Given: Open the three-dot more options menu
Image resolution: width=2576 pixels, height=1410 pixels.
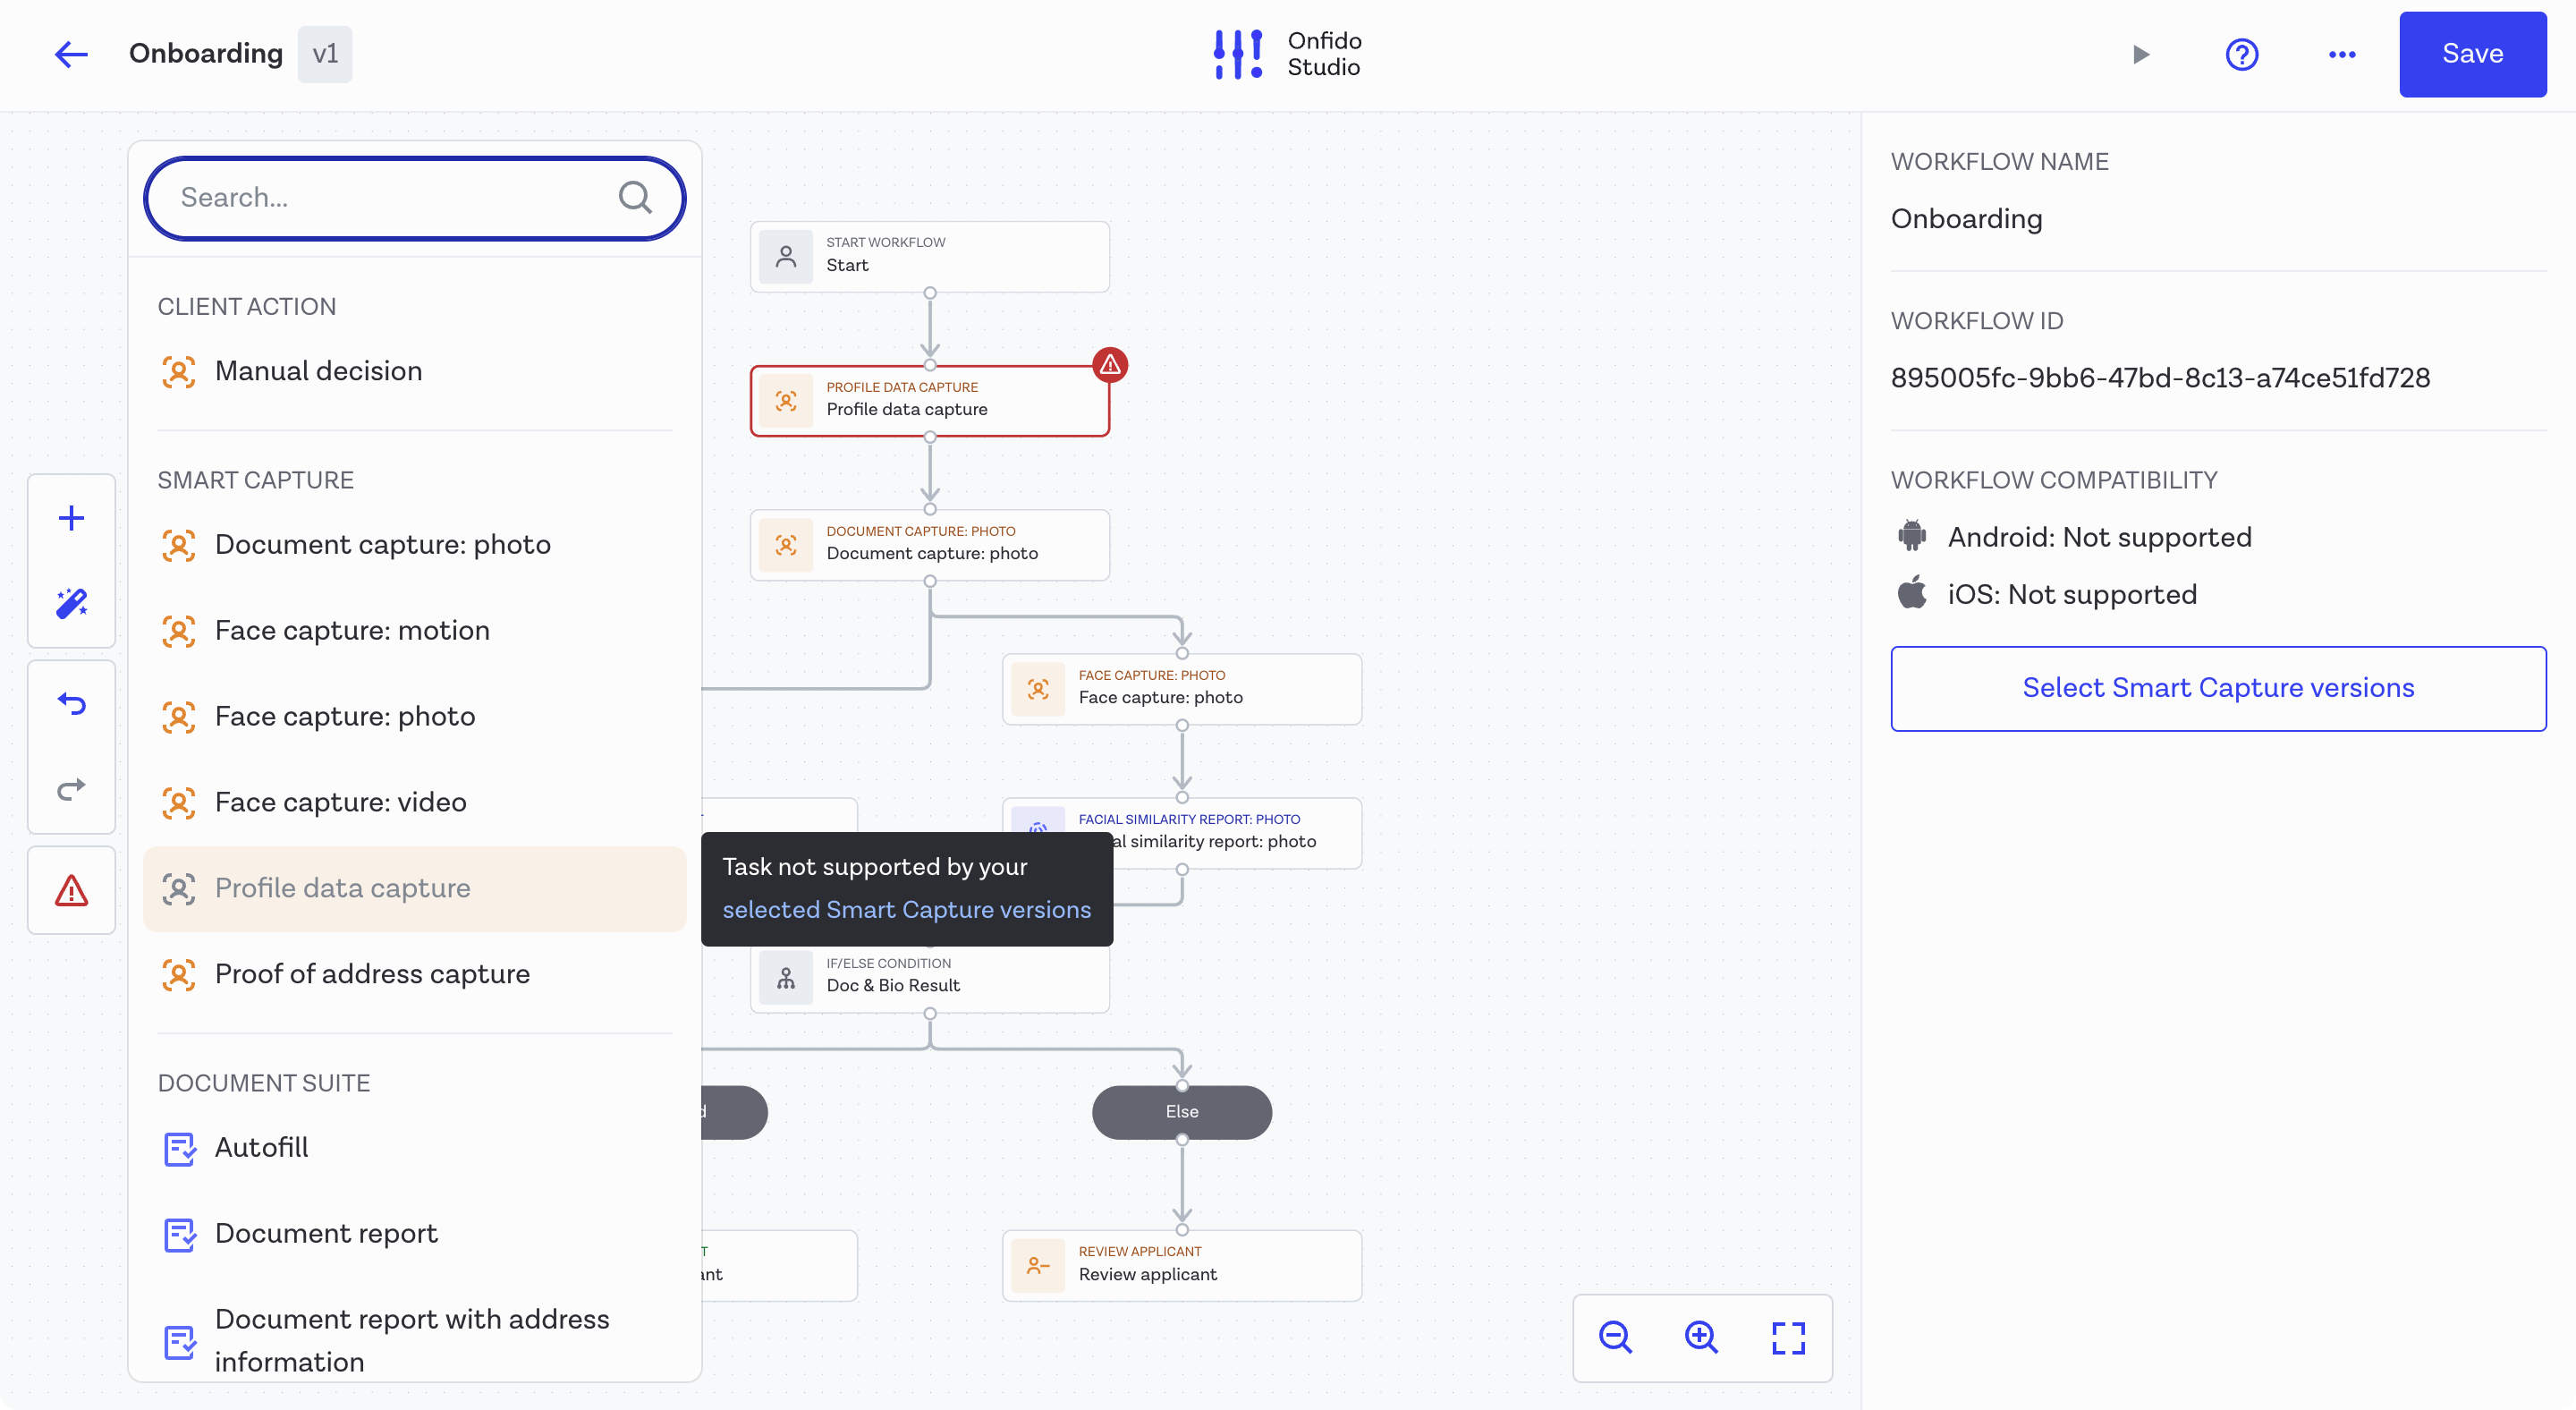Looking at the screenshot, I should click(2342, 54).
